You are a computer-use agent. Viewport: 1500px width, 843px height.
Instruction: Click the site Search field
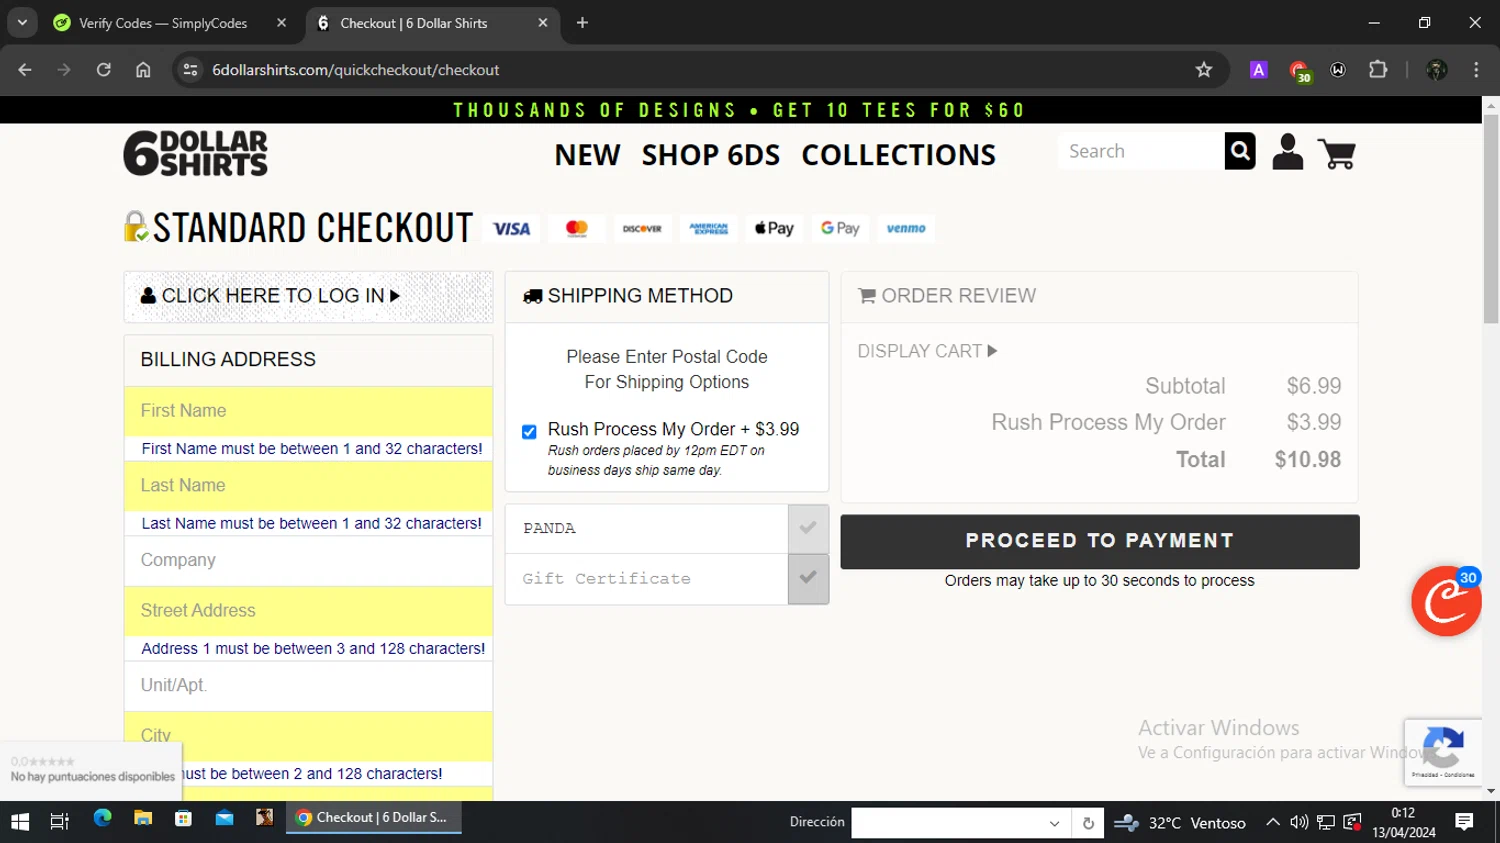pyautogui.click(x=1141, y=151)
